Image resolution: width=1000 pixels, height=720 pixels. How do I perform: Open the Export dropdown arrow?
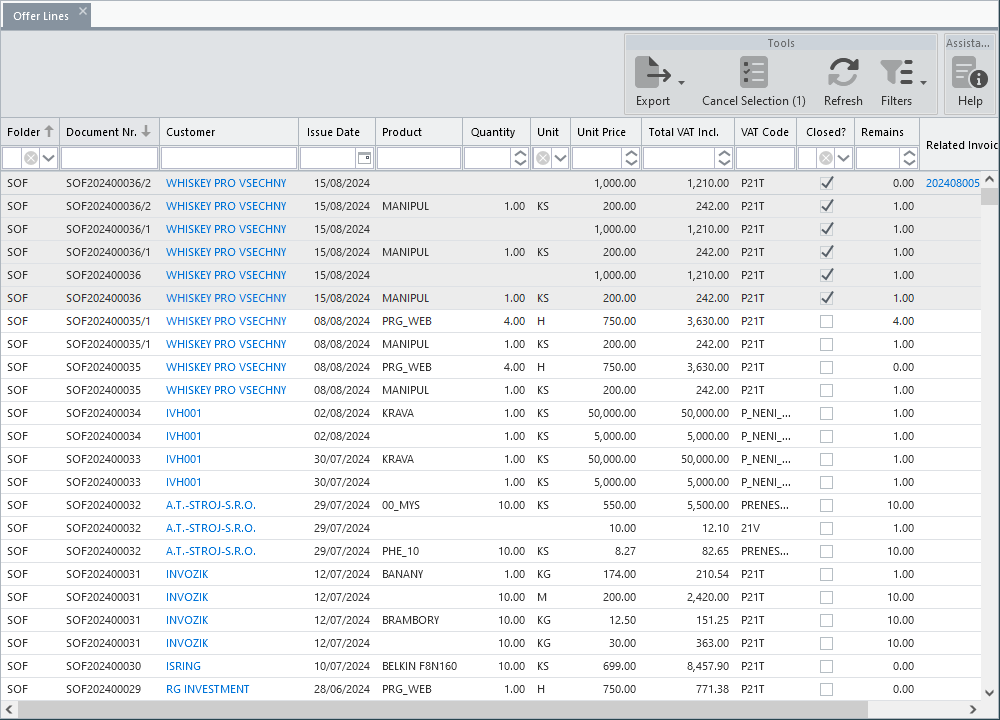coord(681,83)
